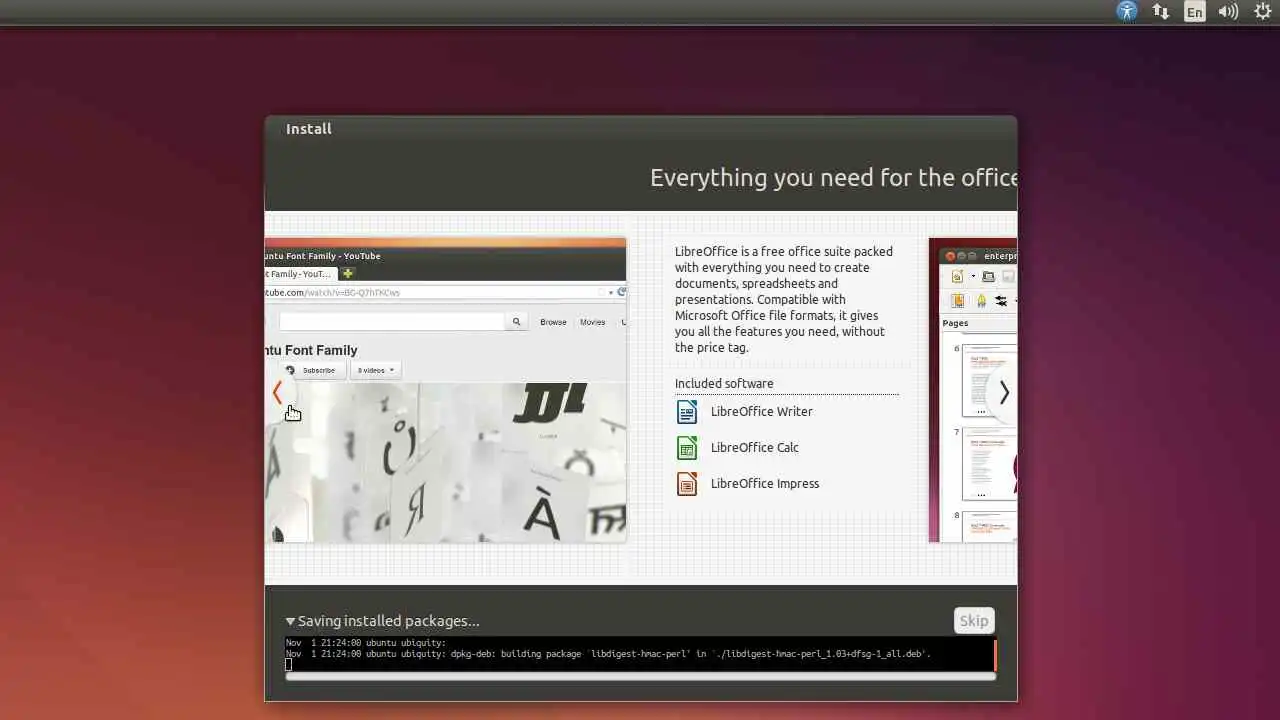Open the videos dropdown in YouTube slide
This screenshot has width=1280, height=720.
(376, 370)
